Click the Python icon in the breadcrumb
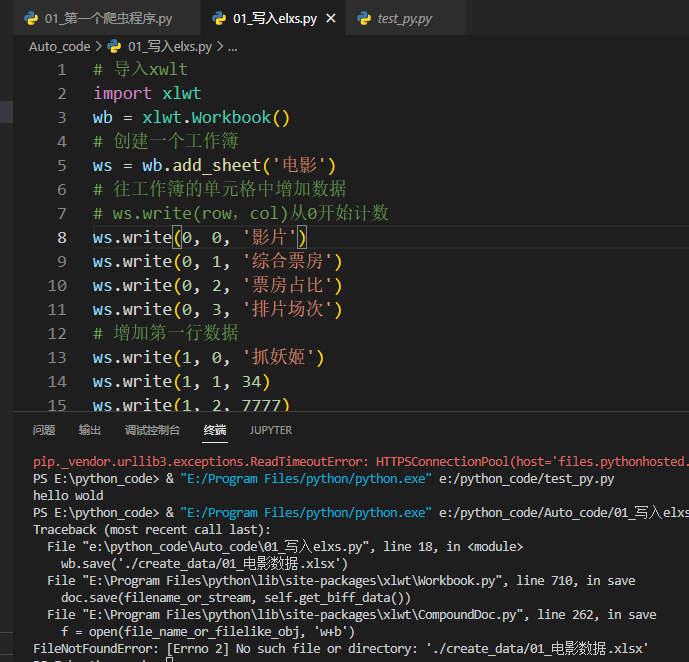 click(114, 47)
